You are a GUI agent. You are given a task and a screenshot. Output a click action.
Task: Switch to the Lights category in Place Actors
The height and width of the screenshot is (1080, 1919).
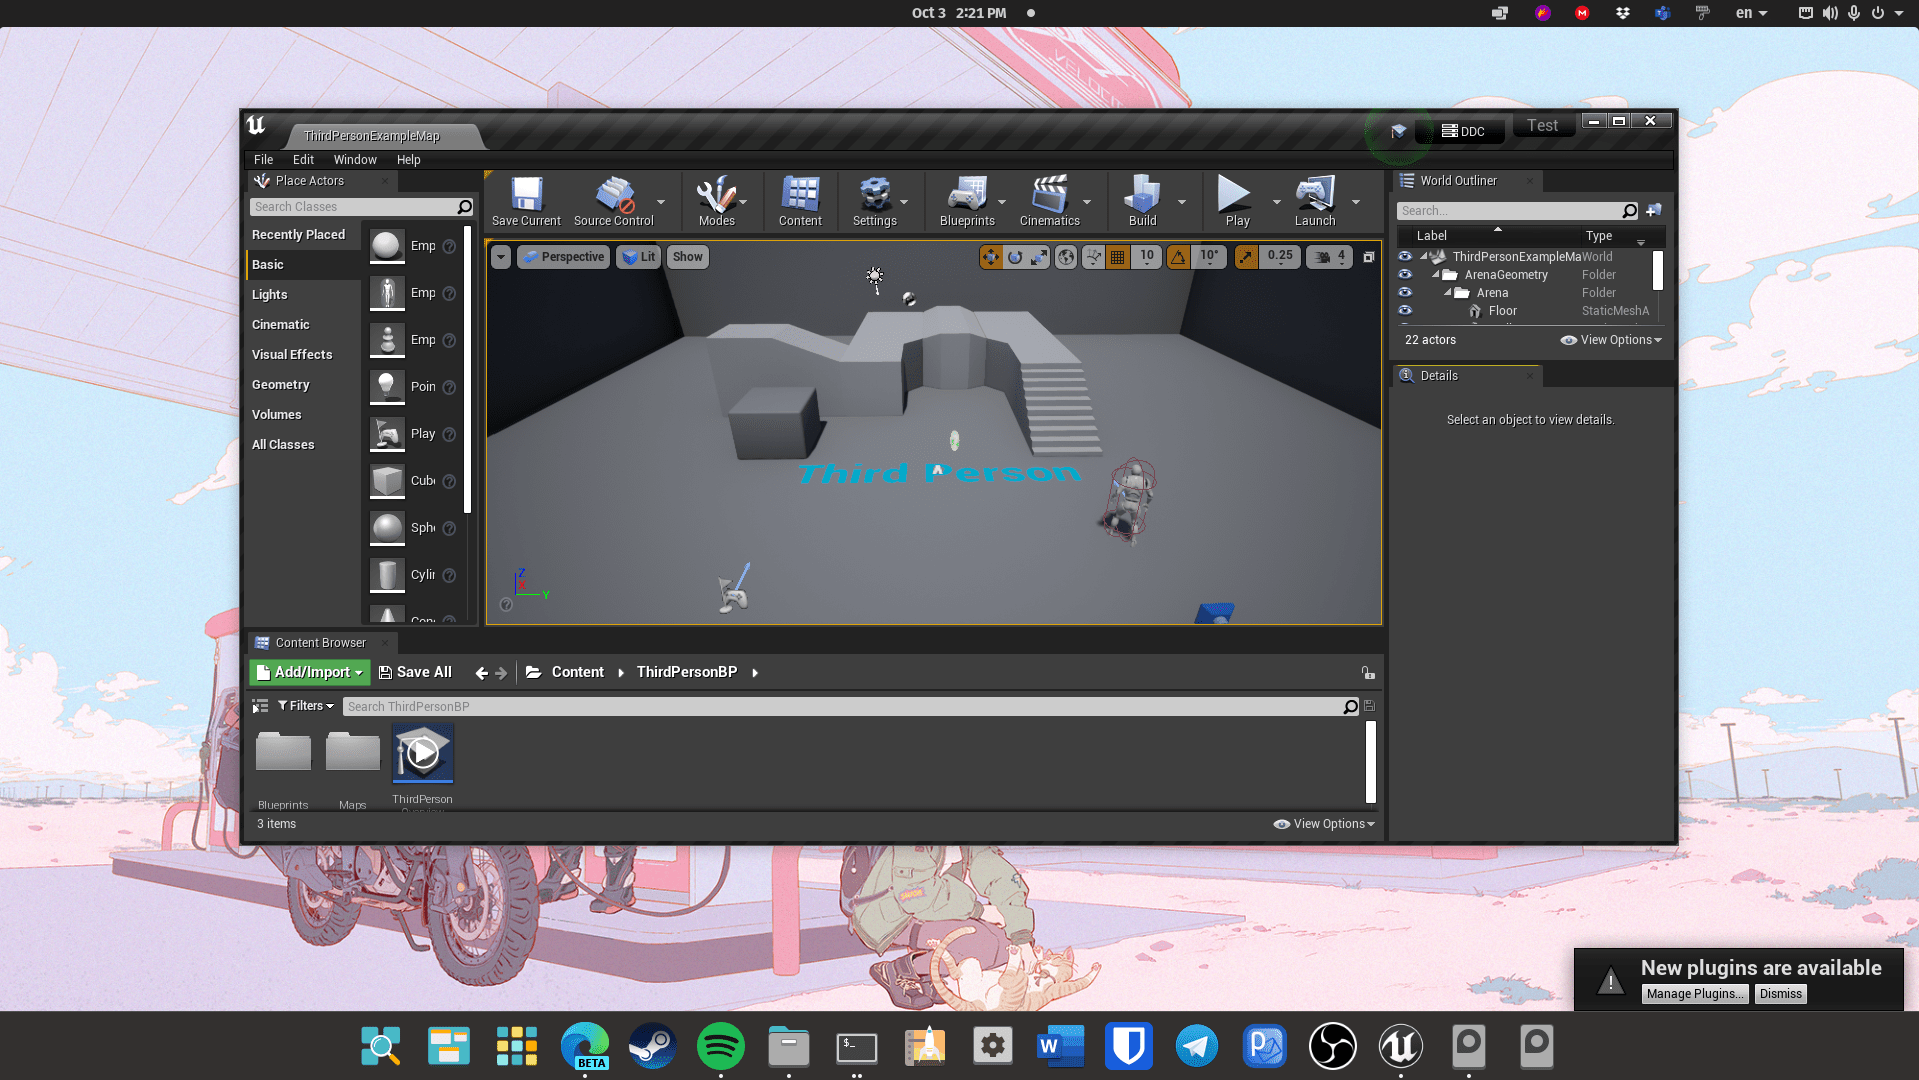269,294
